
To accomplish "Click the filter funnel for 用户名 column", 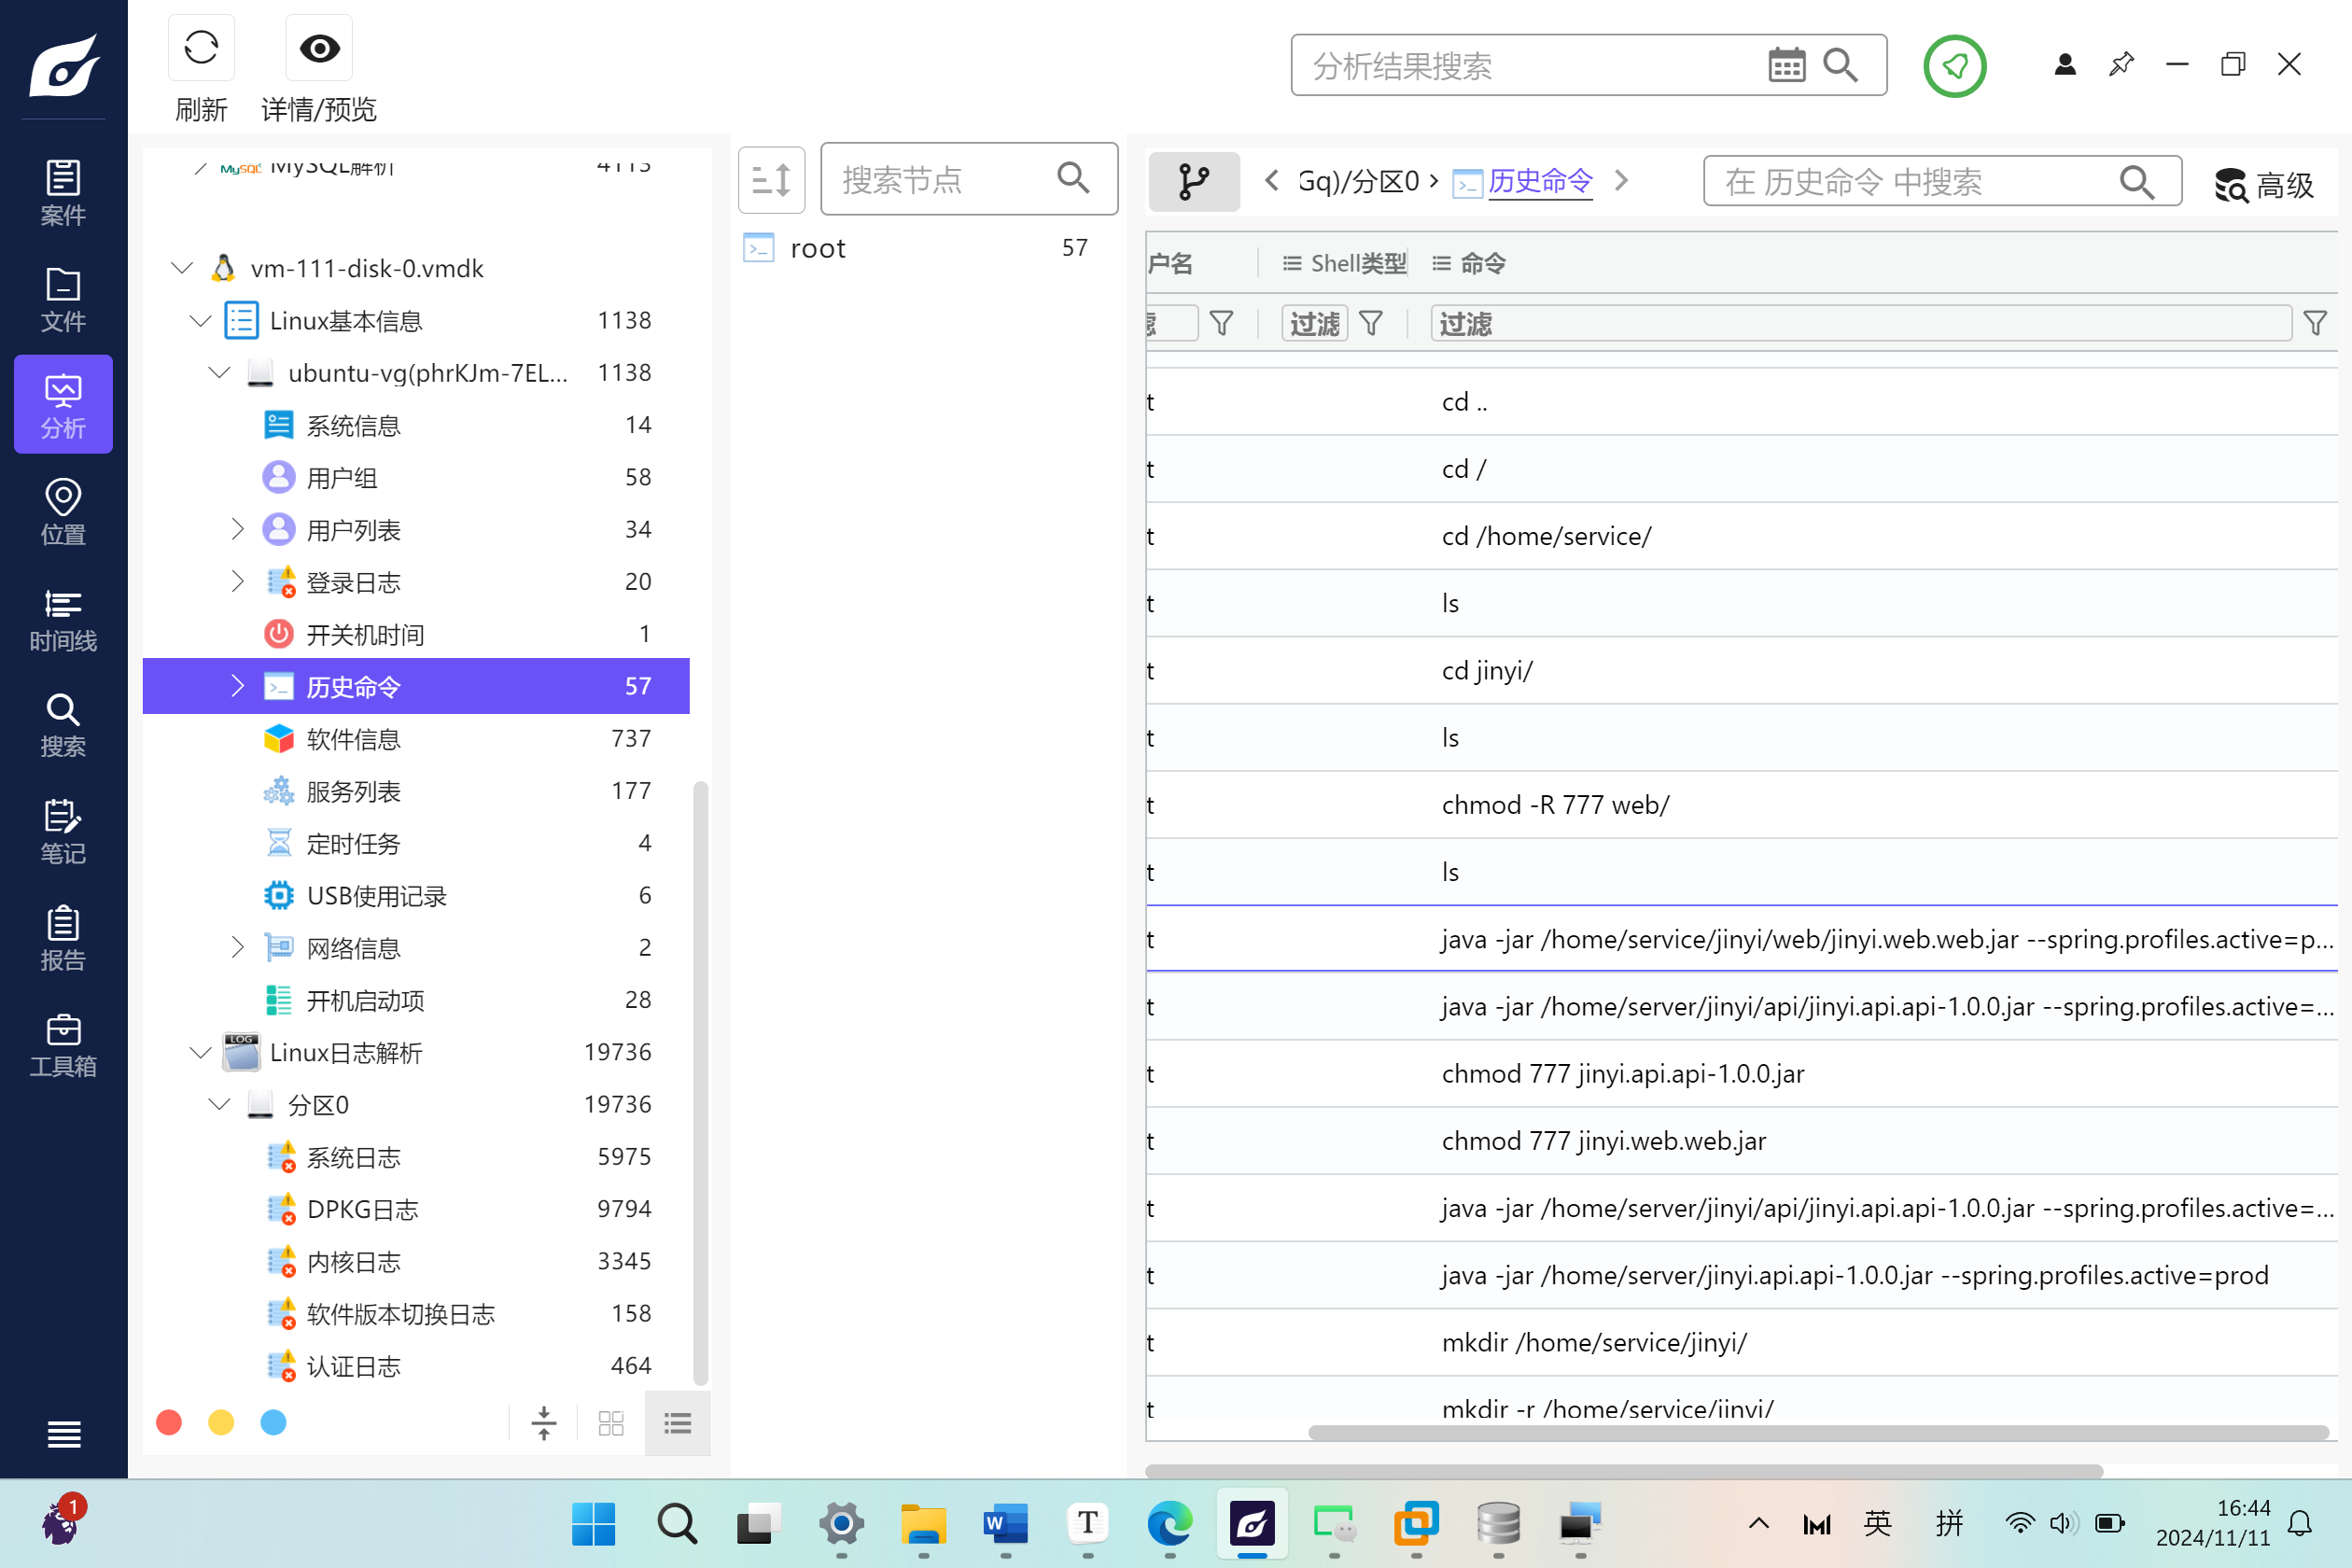I will click(1221, 323).
